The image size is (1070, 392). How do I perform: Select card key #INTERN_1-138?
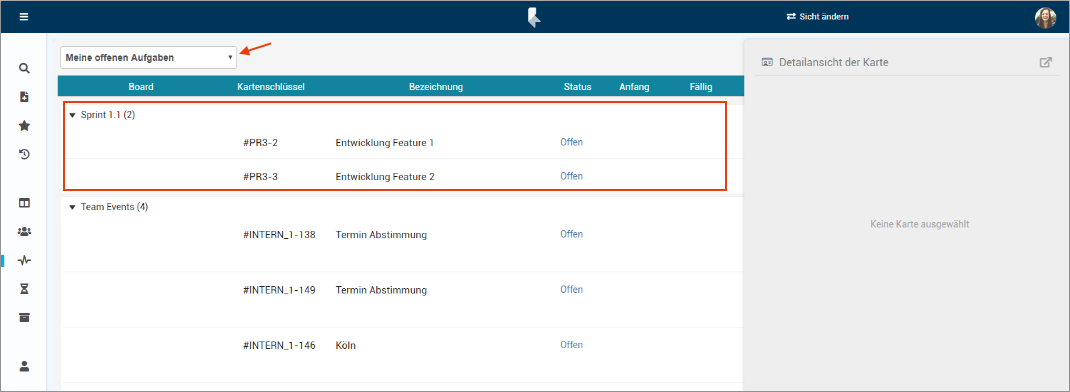click(279, 234)
